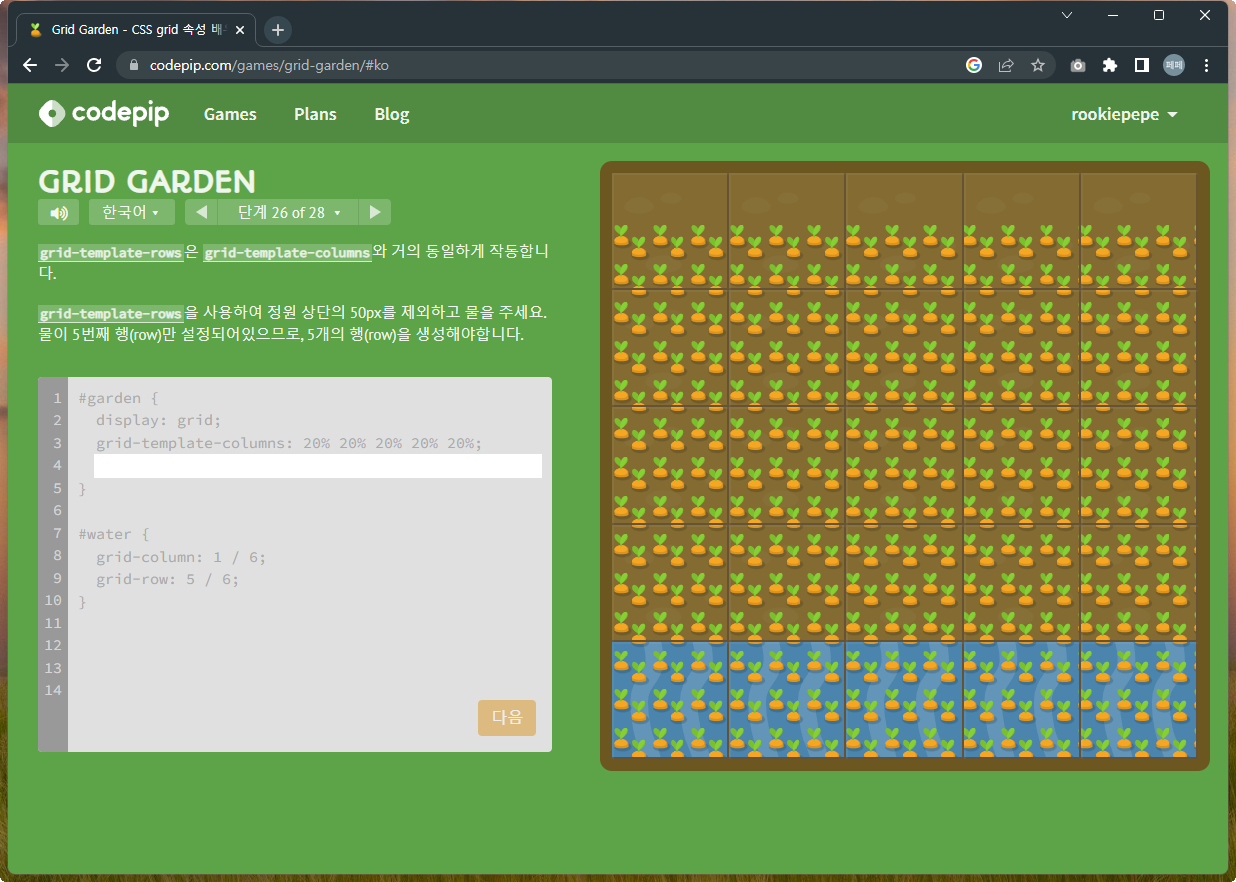Viewport: 1236px width, 882px height.
Task: Bookmark this page with star icon
Action: coord(1038,65)
